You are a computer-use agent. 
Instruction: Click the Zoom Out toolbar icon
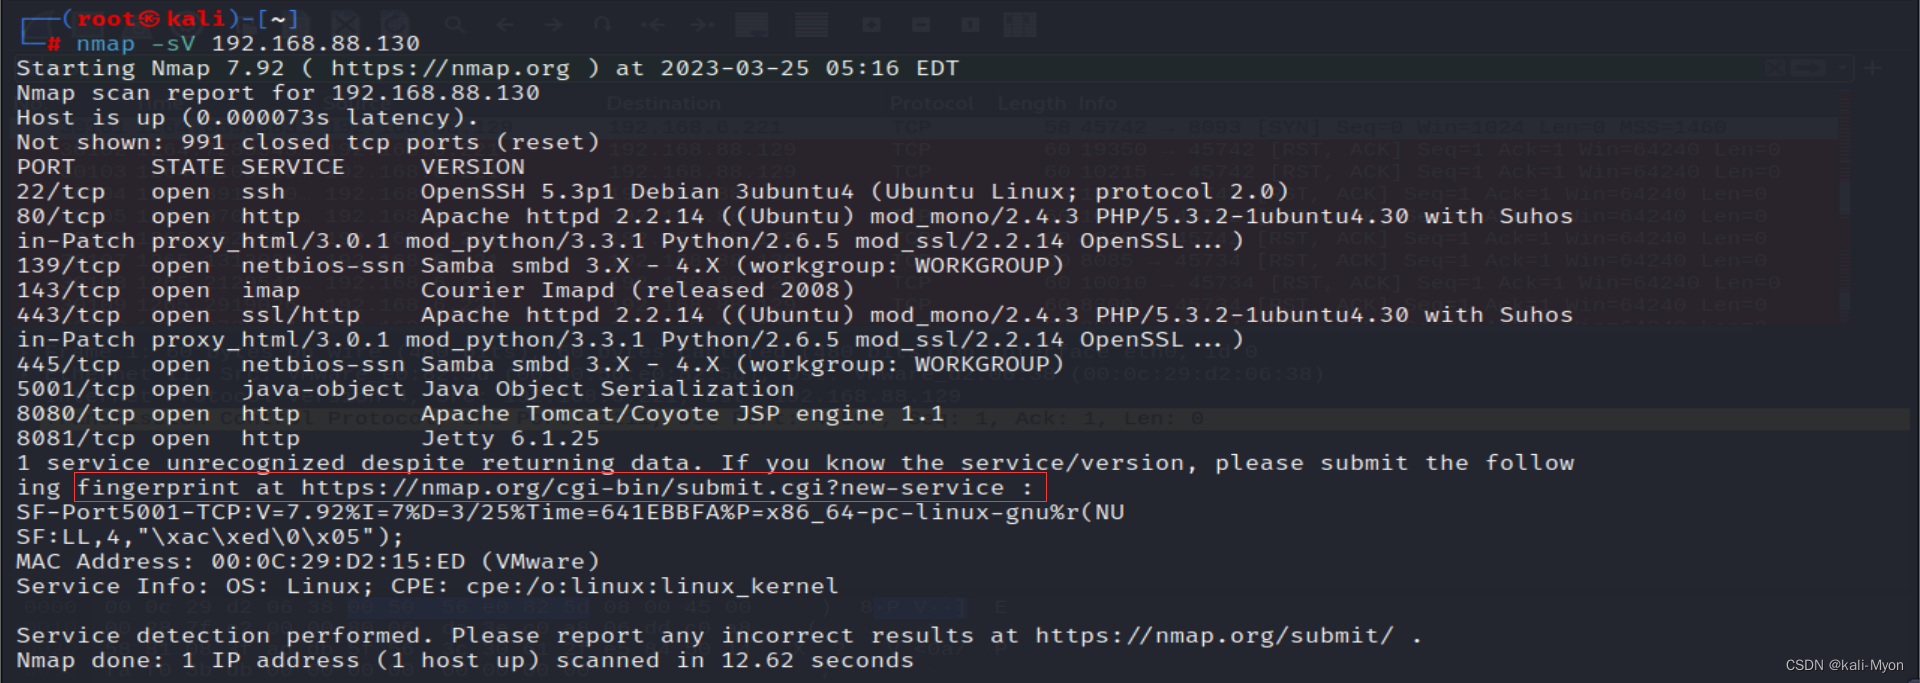(921, 24)
